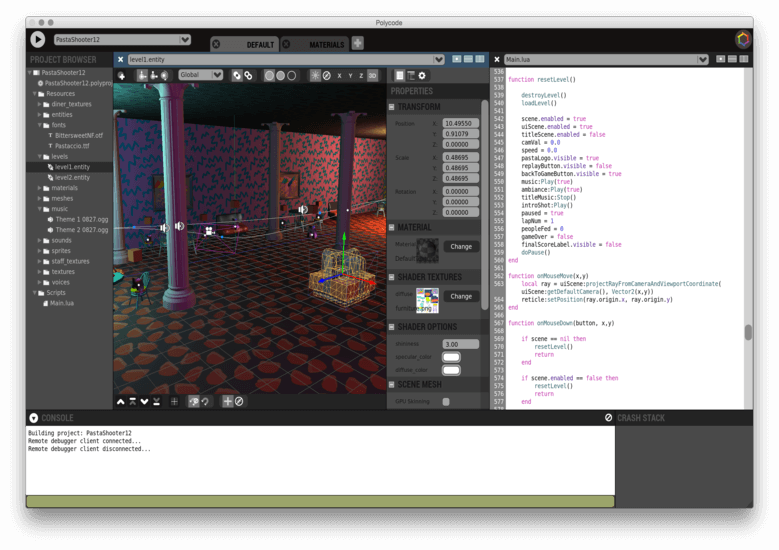Screen dimensions: 779x550
Task: Click the add entity plus icon
Action: click(x=122, y=75)
